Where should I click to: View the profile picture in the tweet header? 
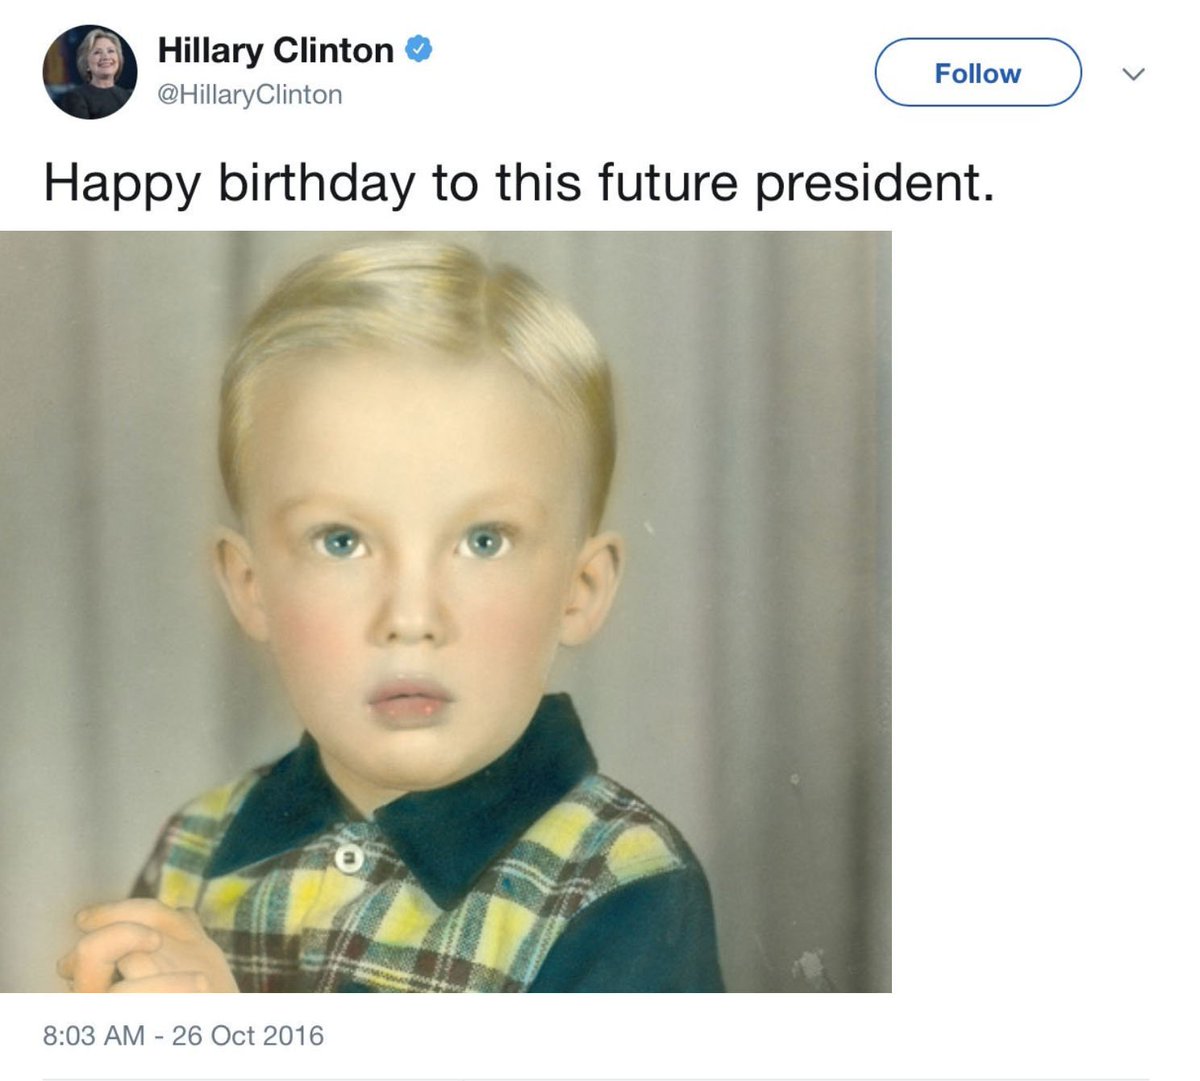90,72
